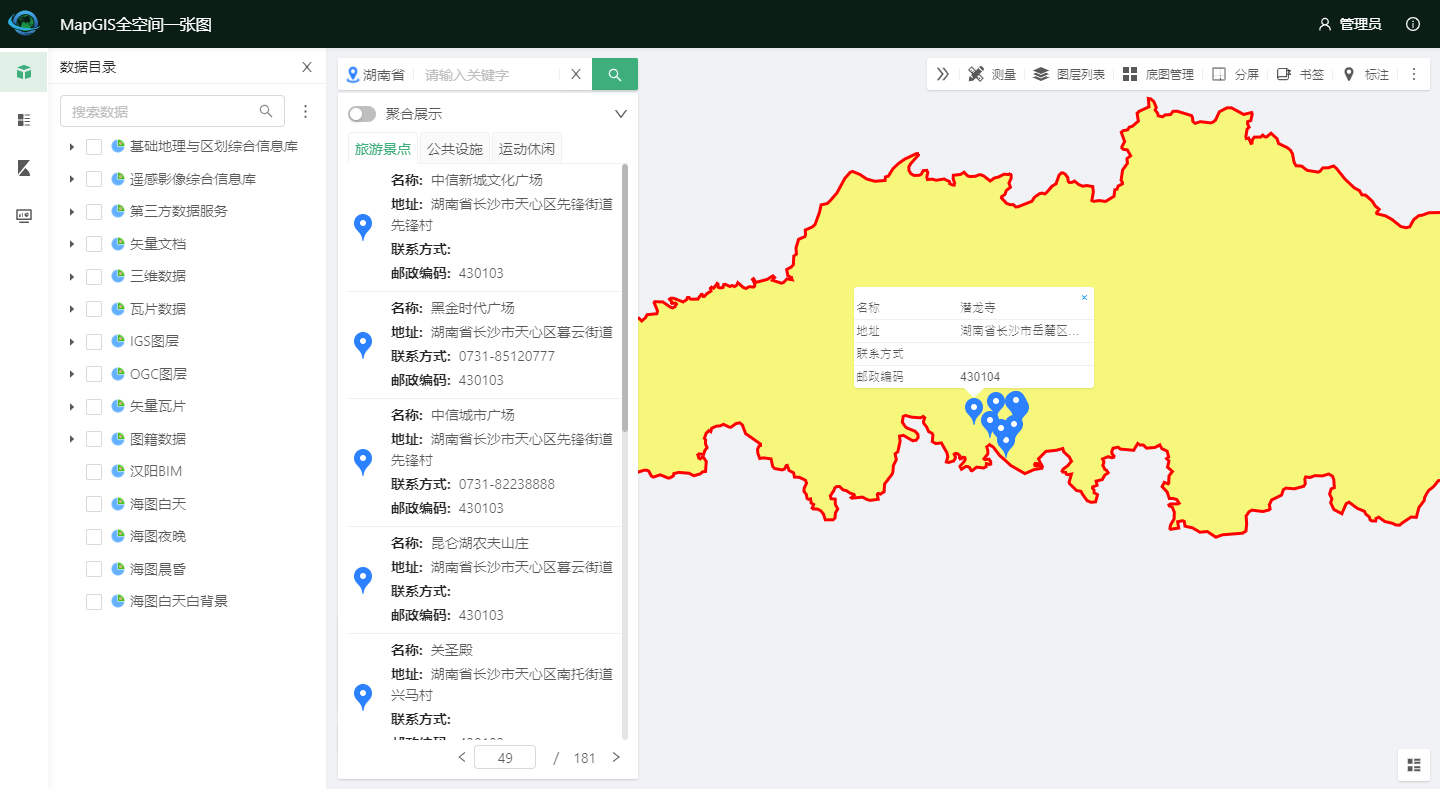Switch to the 运动休闲 tab
Screen dimensions: 1440x789
527,148
